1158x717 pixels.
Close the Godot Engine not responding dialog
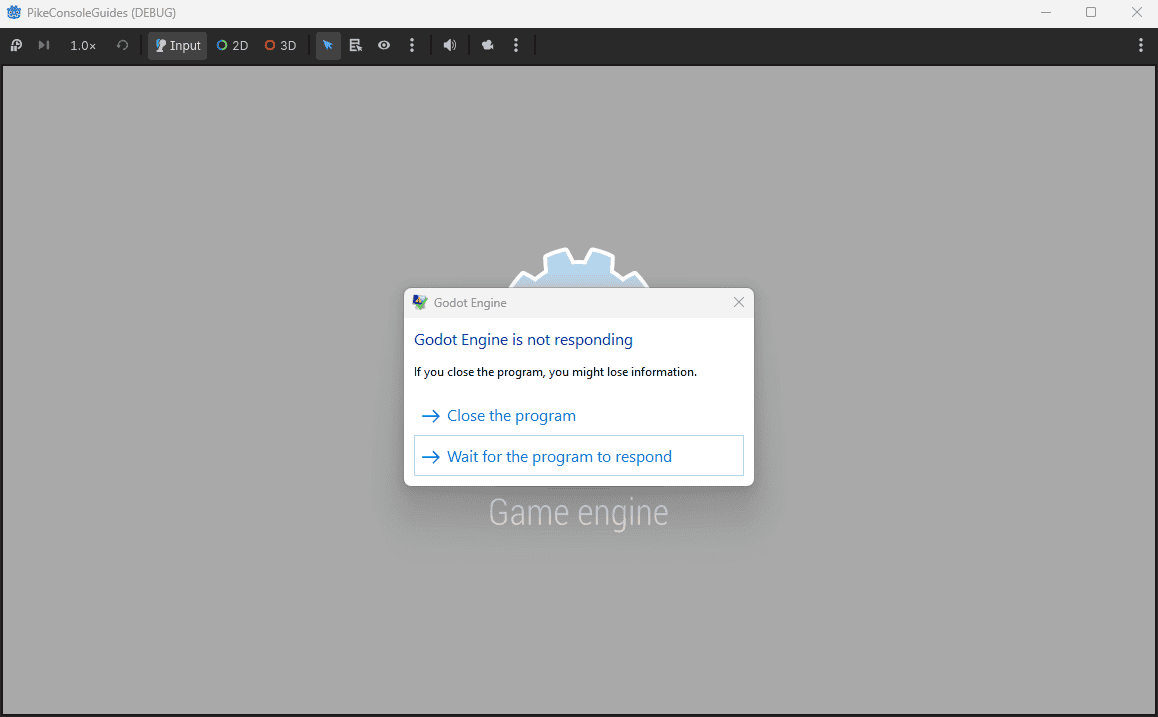pos(739,303)
